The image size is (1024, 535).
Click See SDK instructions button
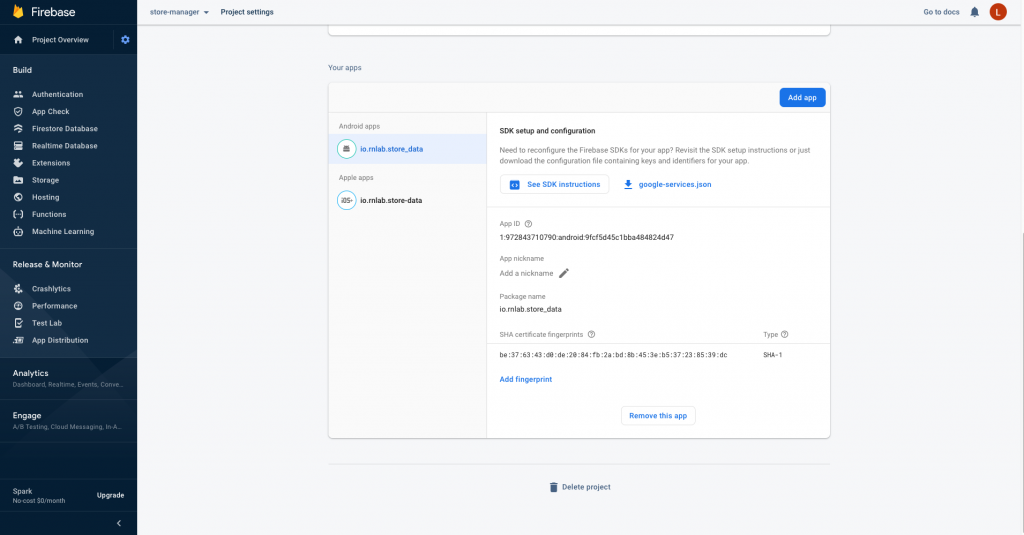point(554,184)
